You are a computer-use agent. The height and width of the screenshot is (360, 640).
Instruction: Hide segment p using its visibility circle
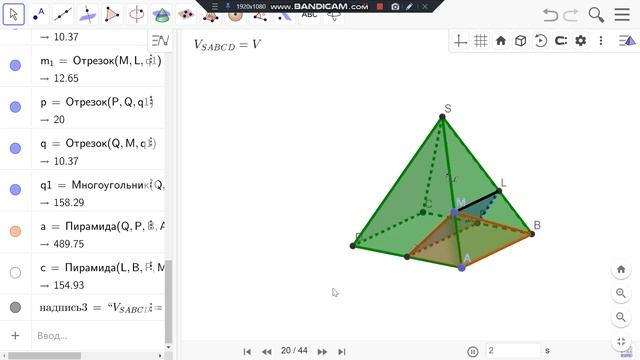click(16, 107)
